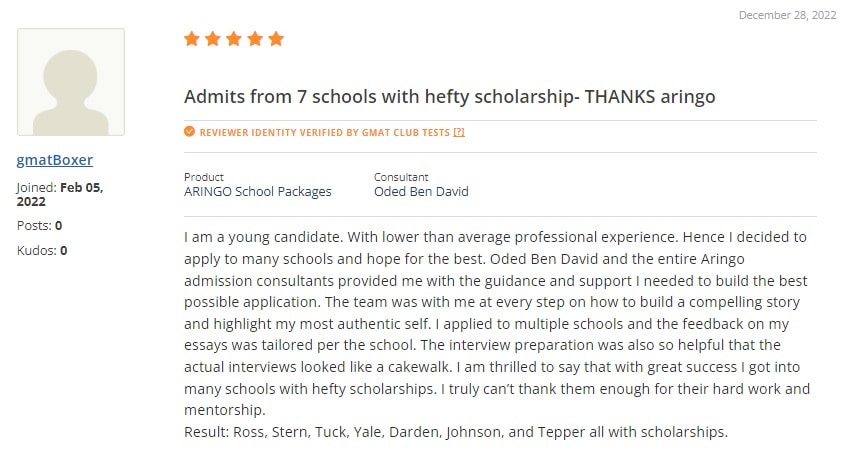Click the Result line listing admitted schools
The width and height of the screenshot is (845, 450).
(x=456, y=432)
